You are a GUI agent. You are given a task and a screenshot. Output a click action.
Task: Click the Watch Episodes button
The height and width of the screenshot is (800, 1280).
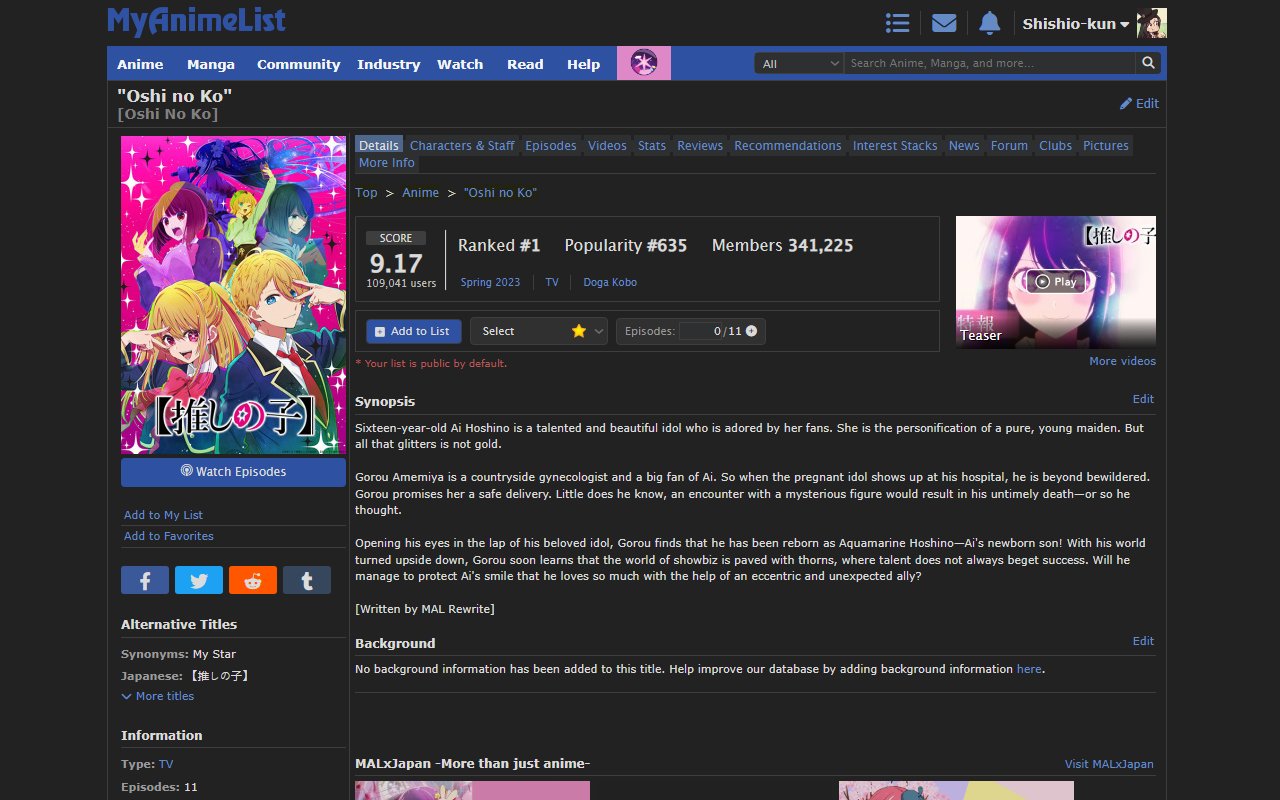(x=232, y=471)
